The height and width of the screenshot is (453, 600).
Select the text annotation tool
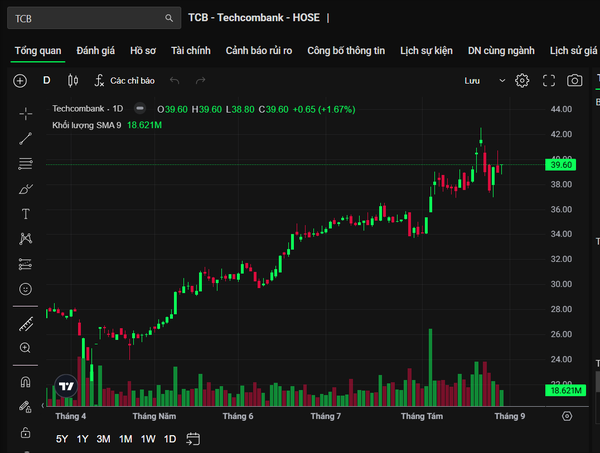[26, 214]
